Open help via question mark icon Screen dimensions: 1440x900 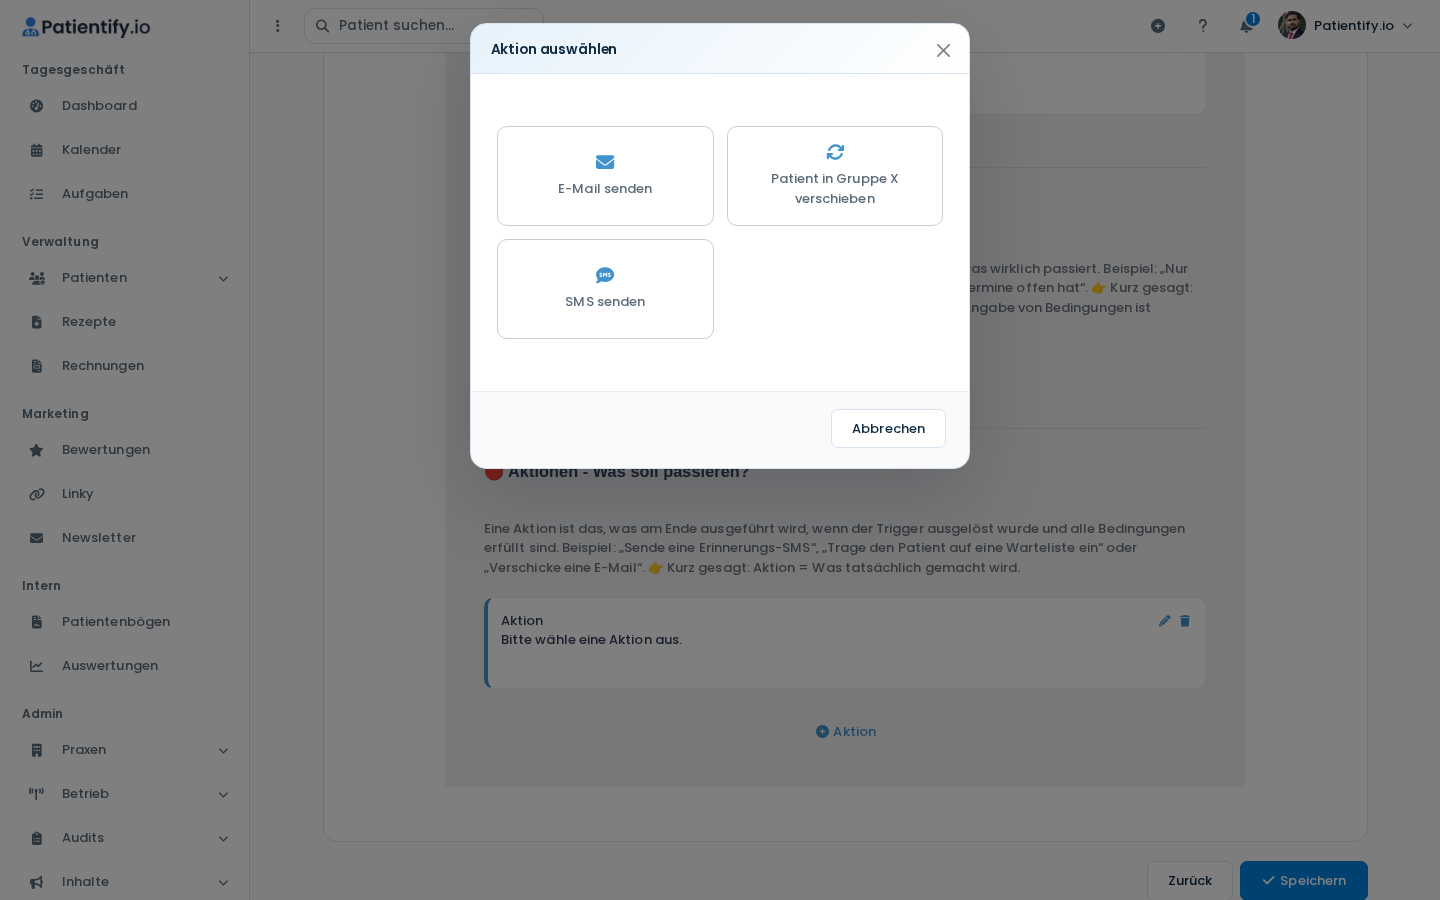pyautogui.click(x=1203, y=26)
